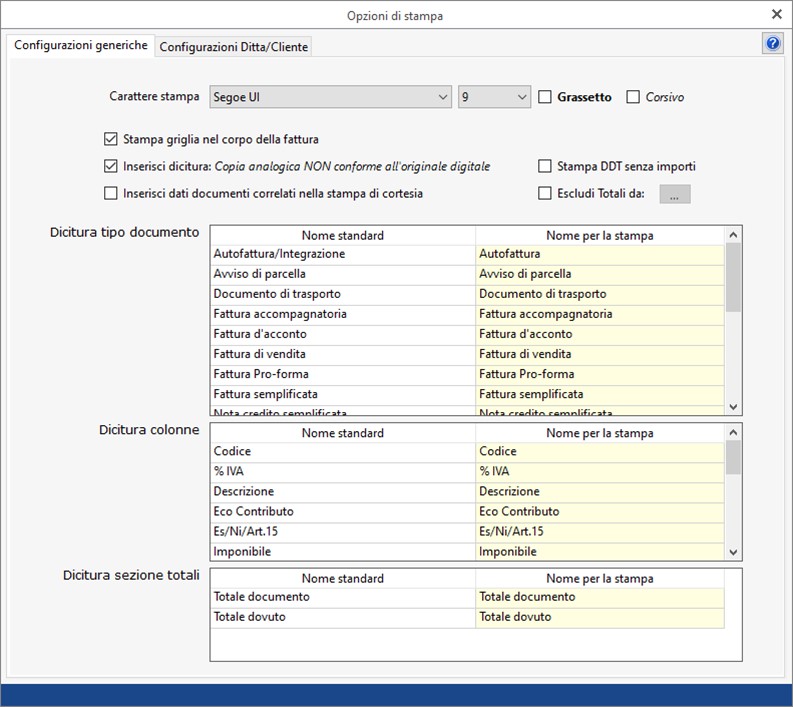Tick the Escludi Totali da checkbox
793x707 pixels.
pyautogui.click(x=545, y=193)
